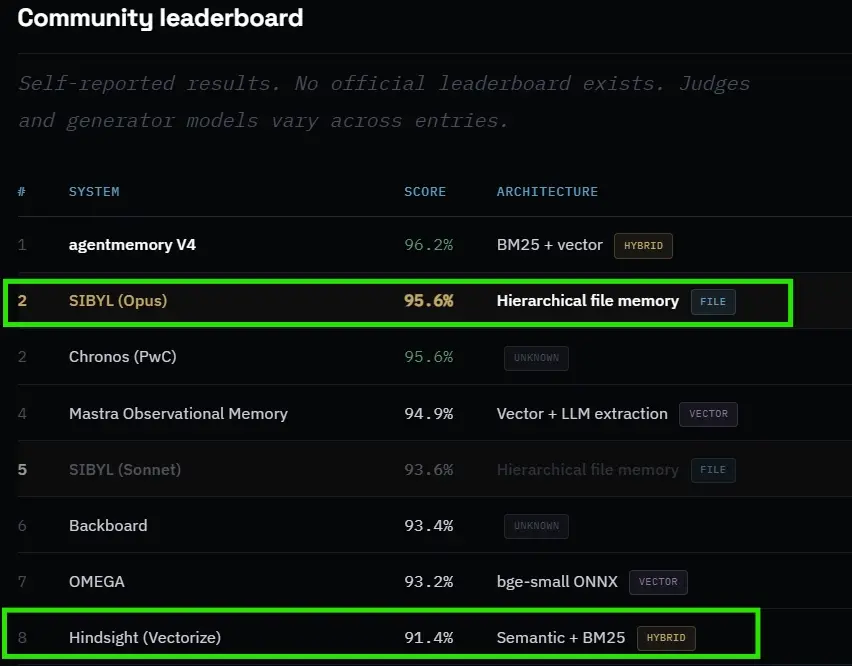
Task: Click FILE badge in SIBYL (Sonnet) row
Action: pyautogui.click(x=713, y=470)
